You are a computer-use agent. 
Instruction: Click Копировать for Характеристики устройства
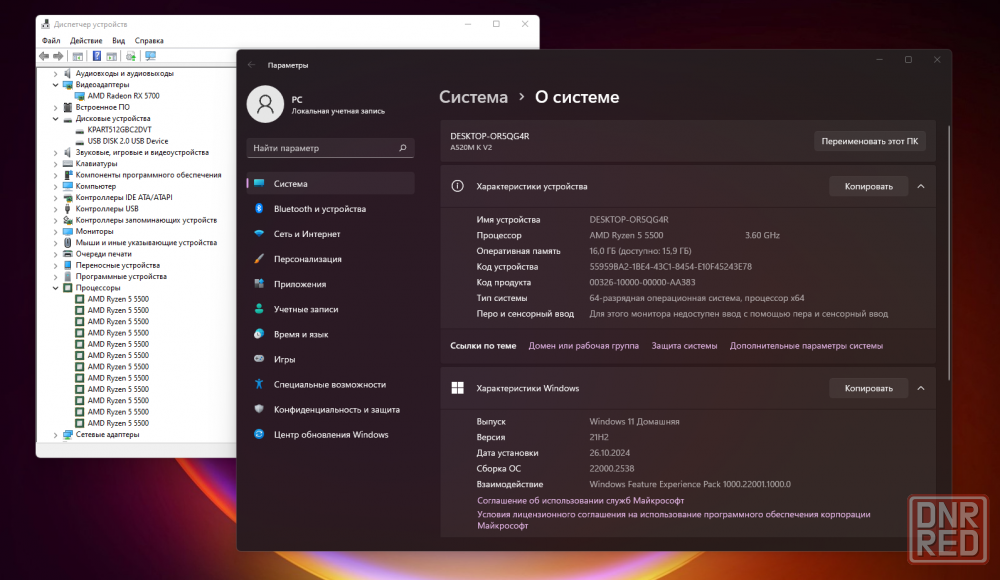click(x=869, y=186)
